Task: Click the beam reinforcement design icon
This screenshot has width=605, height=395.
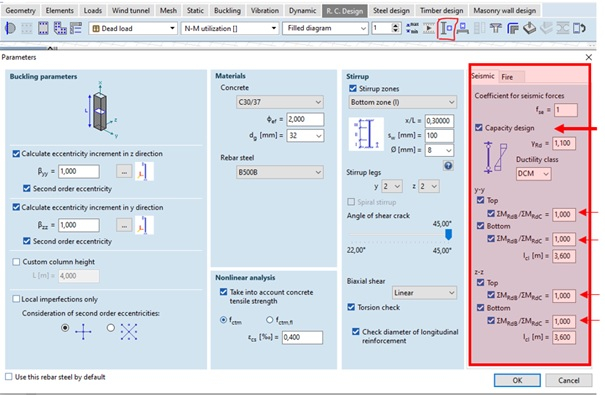Action: (463, 28)
